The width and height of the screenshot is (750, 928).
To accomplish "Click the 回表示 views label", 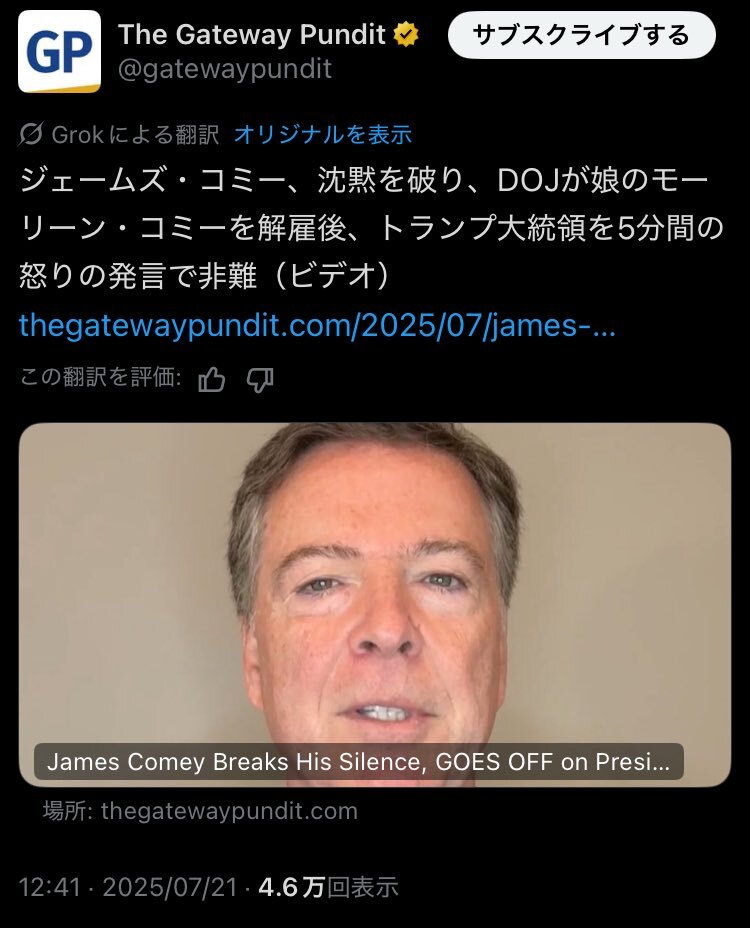I will point(362,887).
